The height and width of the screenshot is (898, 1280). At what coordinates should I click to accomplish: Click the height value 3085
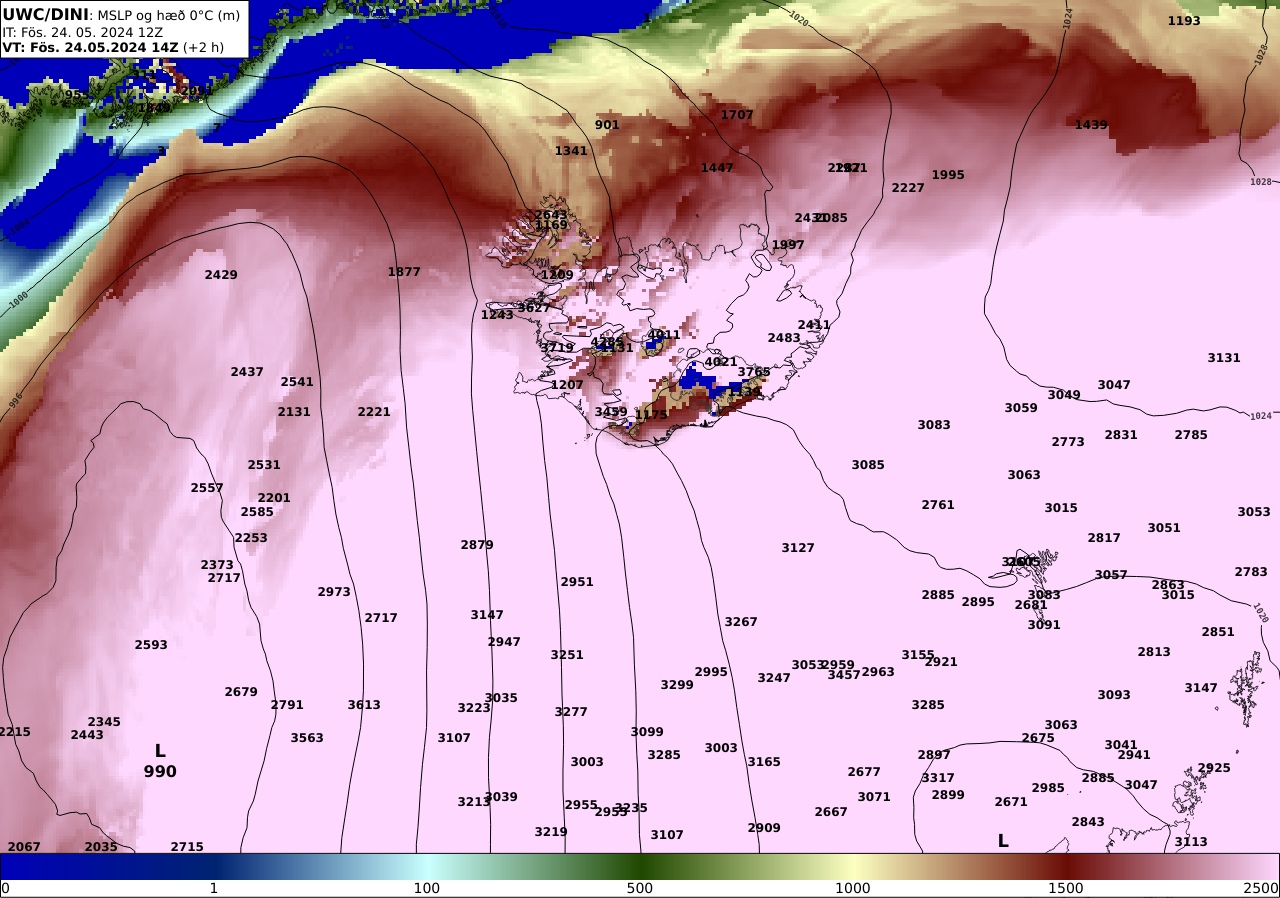pos(868,465)
